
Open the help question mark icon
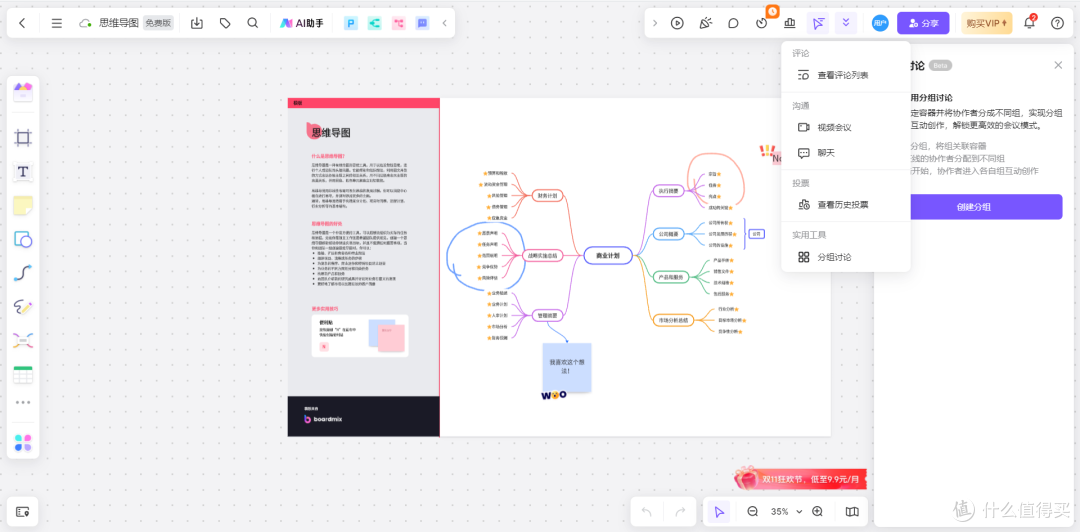[x=1057, y=23]
